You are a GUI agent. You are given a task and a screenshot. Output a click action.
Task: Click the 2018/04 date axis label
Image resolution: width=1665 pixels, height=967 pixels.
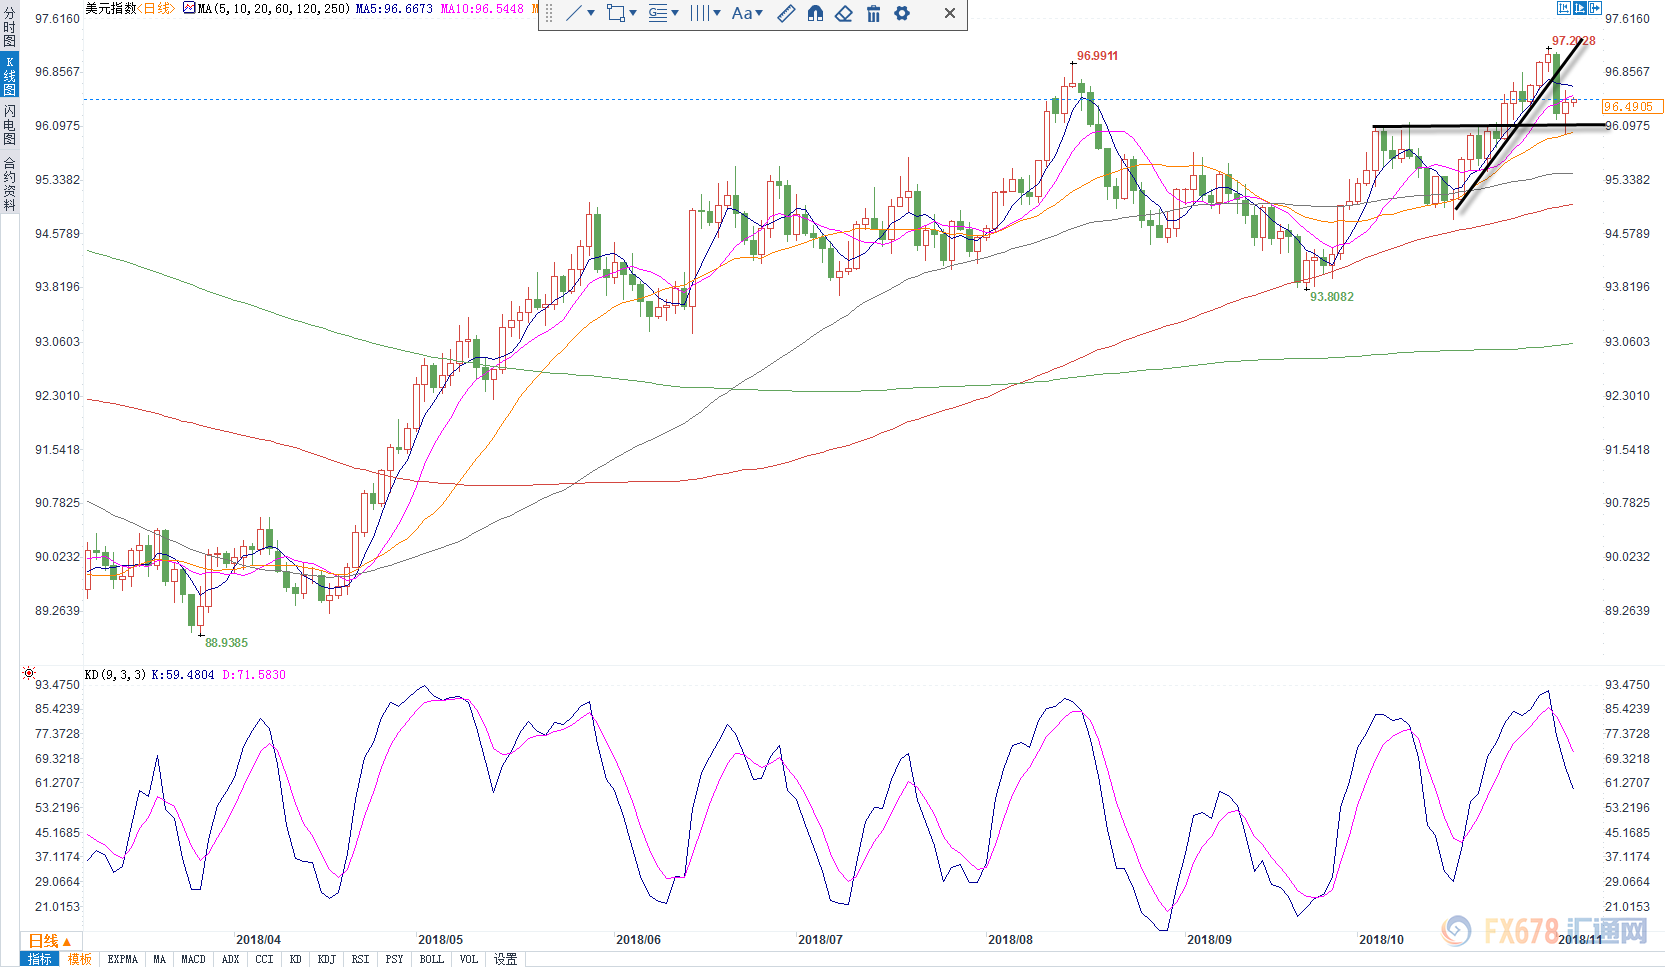coord(258,940)
